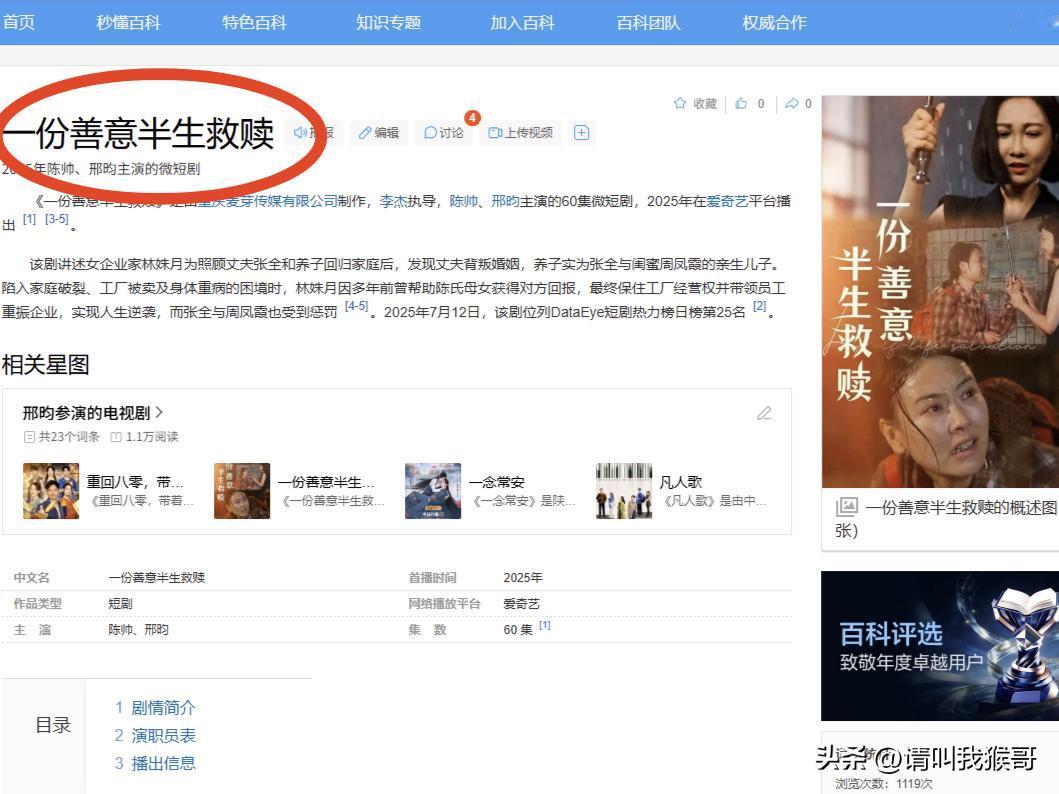Click the plus icon next to 上传视频
1059x794 pixels.
coord(581,132)
